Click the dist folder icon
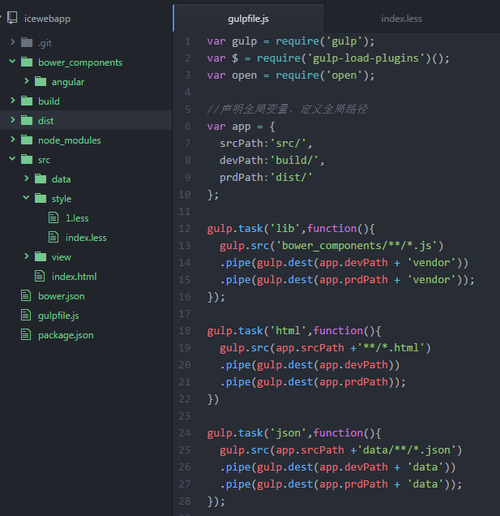Viewport: 500px width, 516px height. pos(27,120)
